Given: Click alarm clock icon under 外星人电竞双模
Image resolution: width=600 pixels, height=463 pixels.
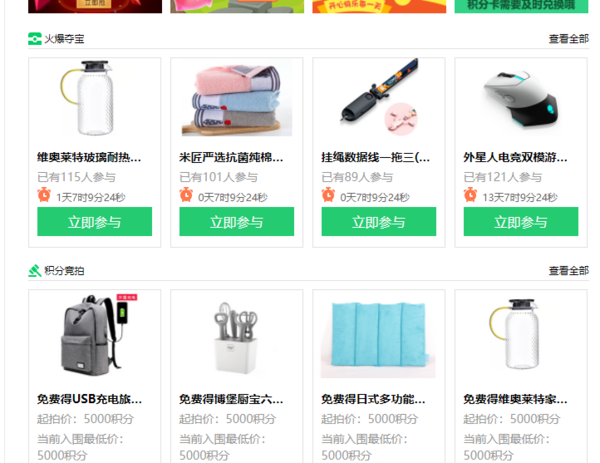Looking at the screenshot, I should [470, 195].
